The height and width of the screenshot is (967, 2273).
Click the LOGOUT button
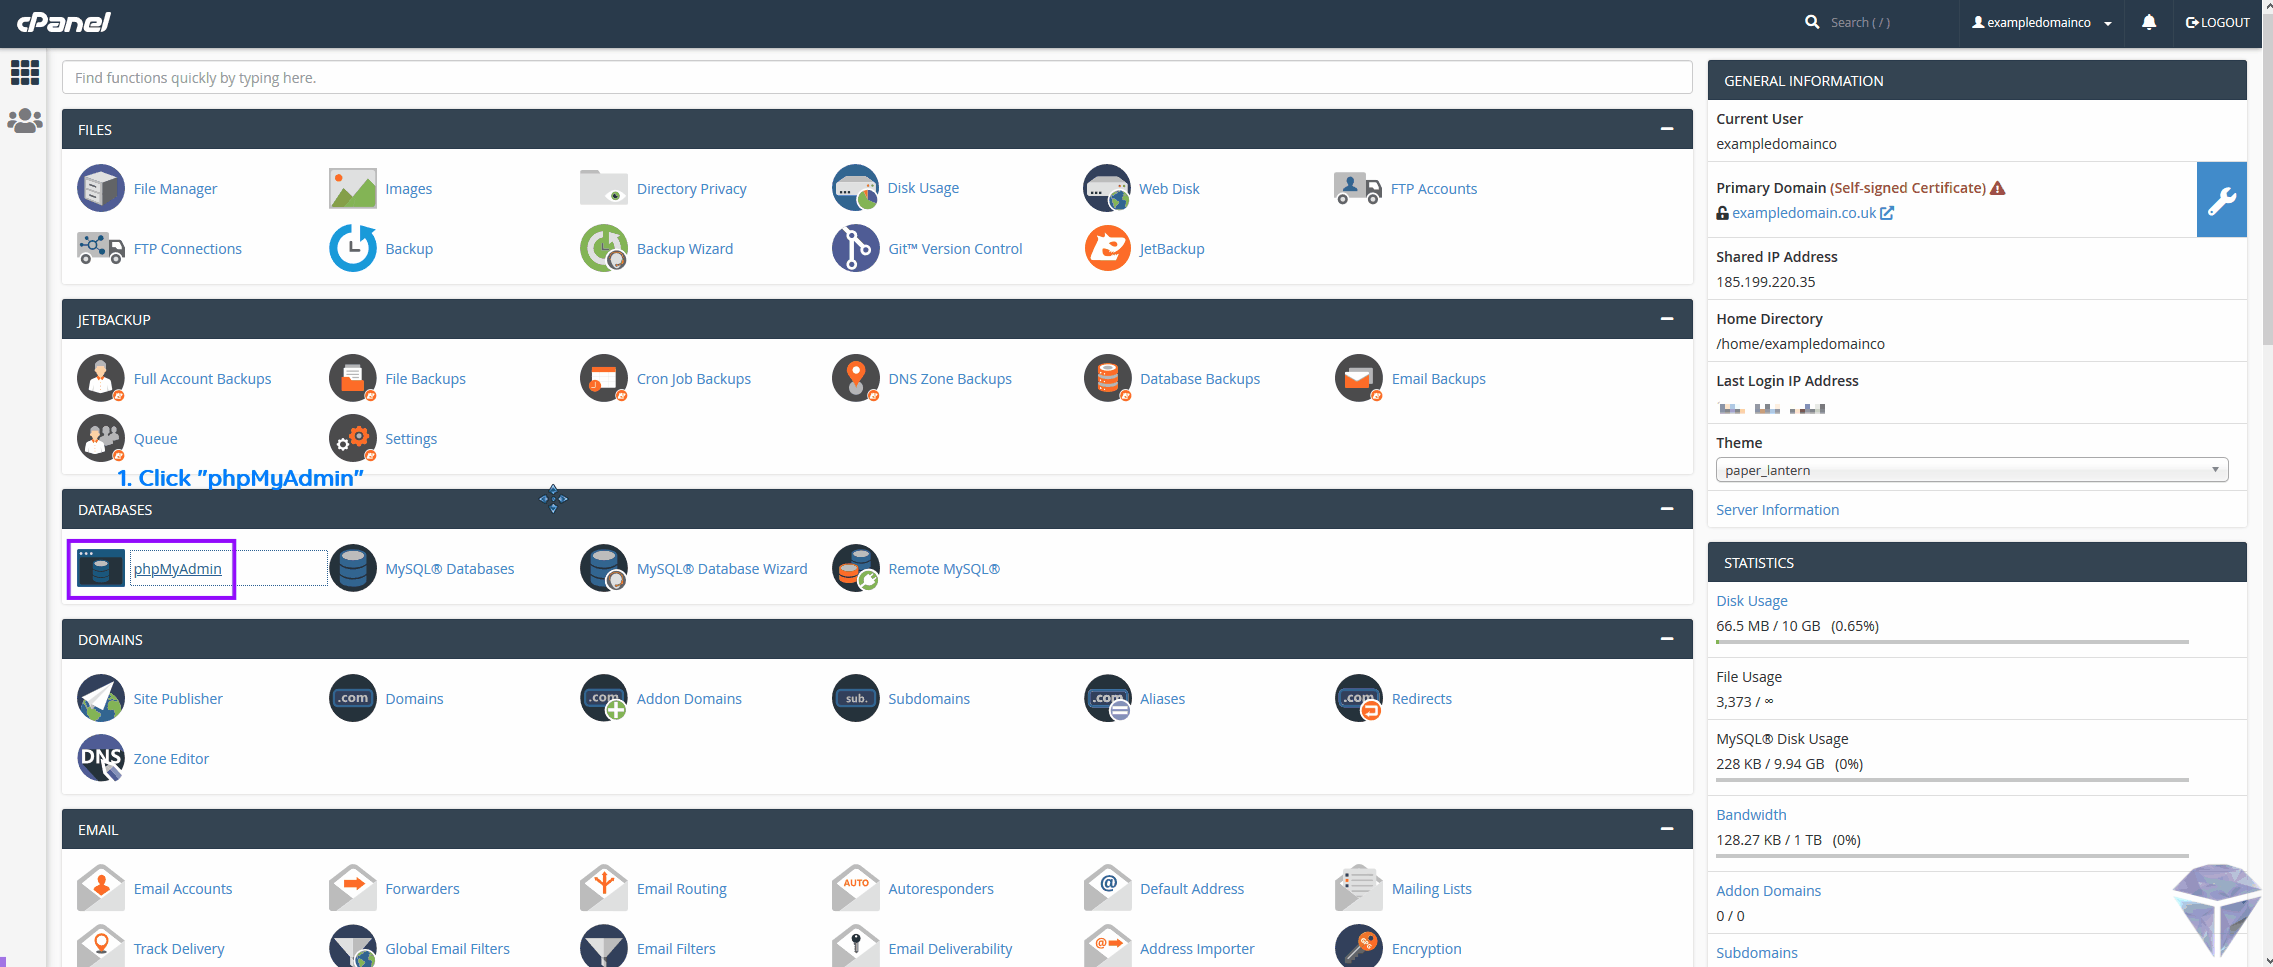pos(2217,22)
